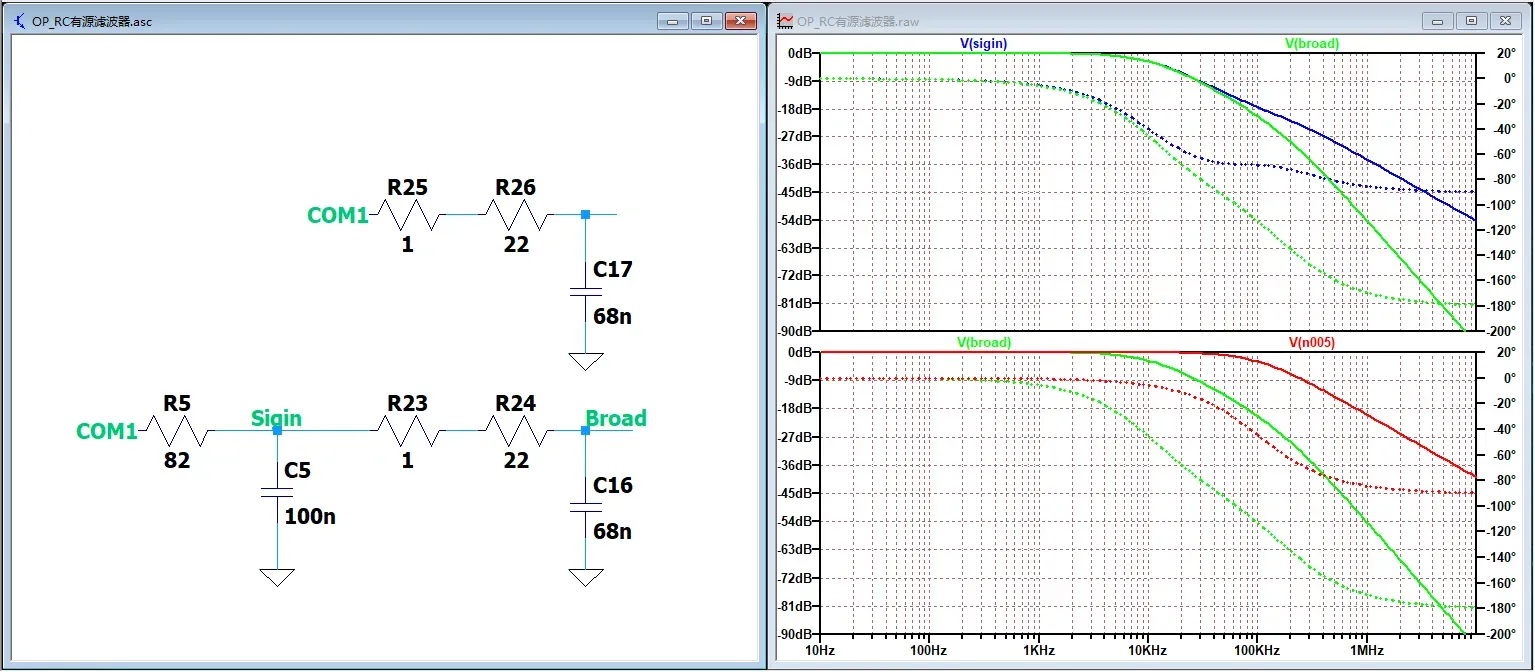
Task: Click the Sigin net label
Action: pyautogui.click(x=276, y=417)
